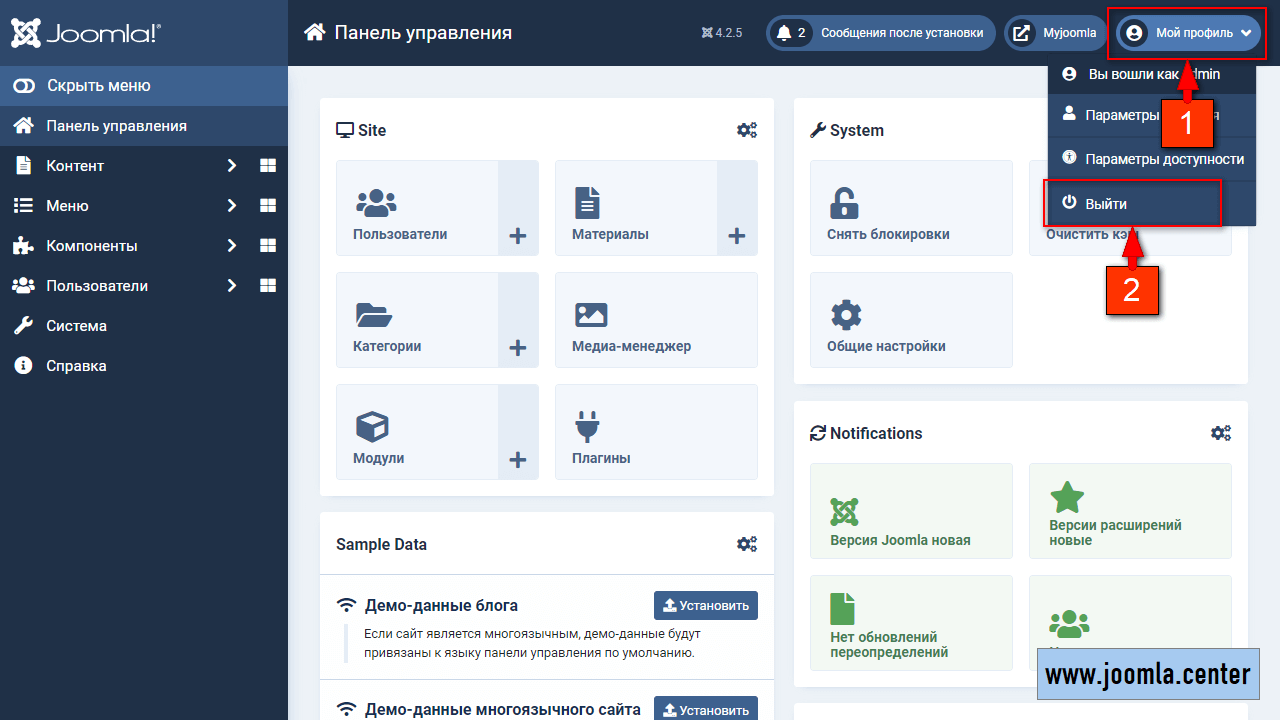The width and height of the screenshot is (1280, 720).
Task: Expand the Меню sidebar chevron
Action: (x=231, y=206)
